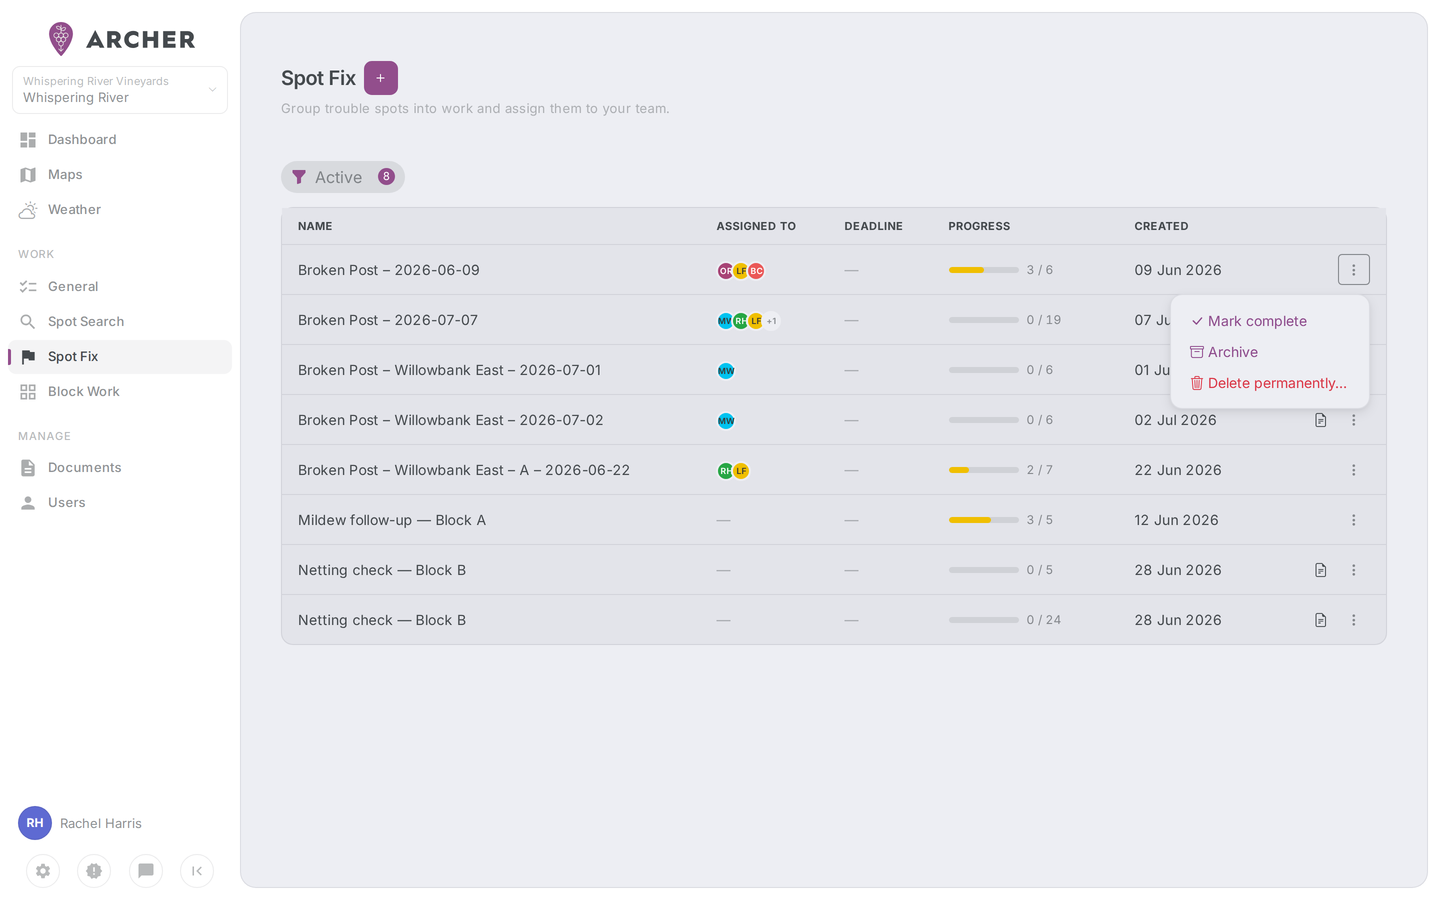Open the options menu on the Netting check 0 / 24 row
This screenshot has height=900, width=1440.
coord(1354,620)
